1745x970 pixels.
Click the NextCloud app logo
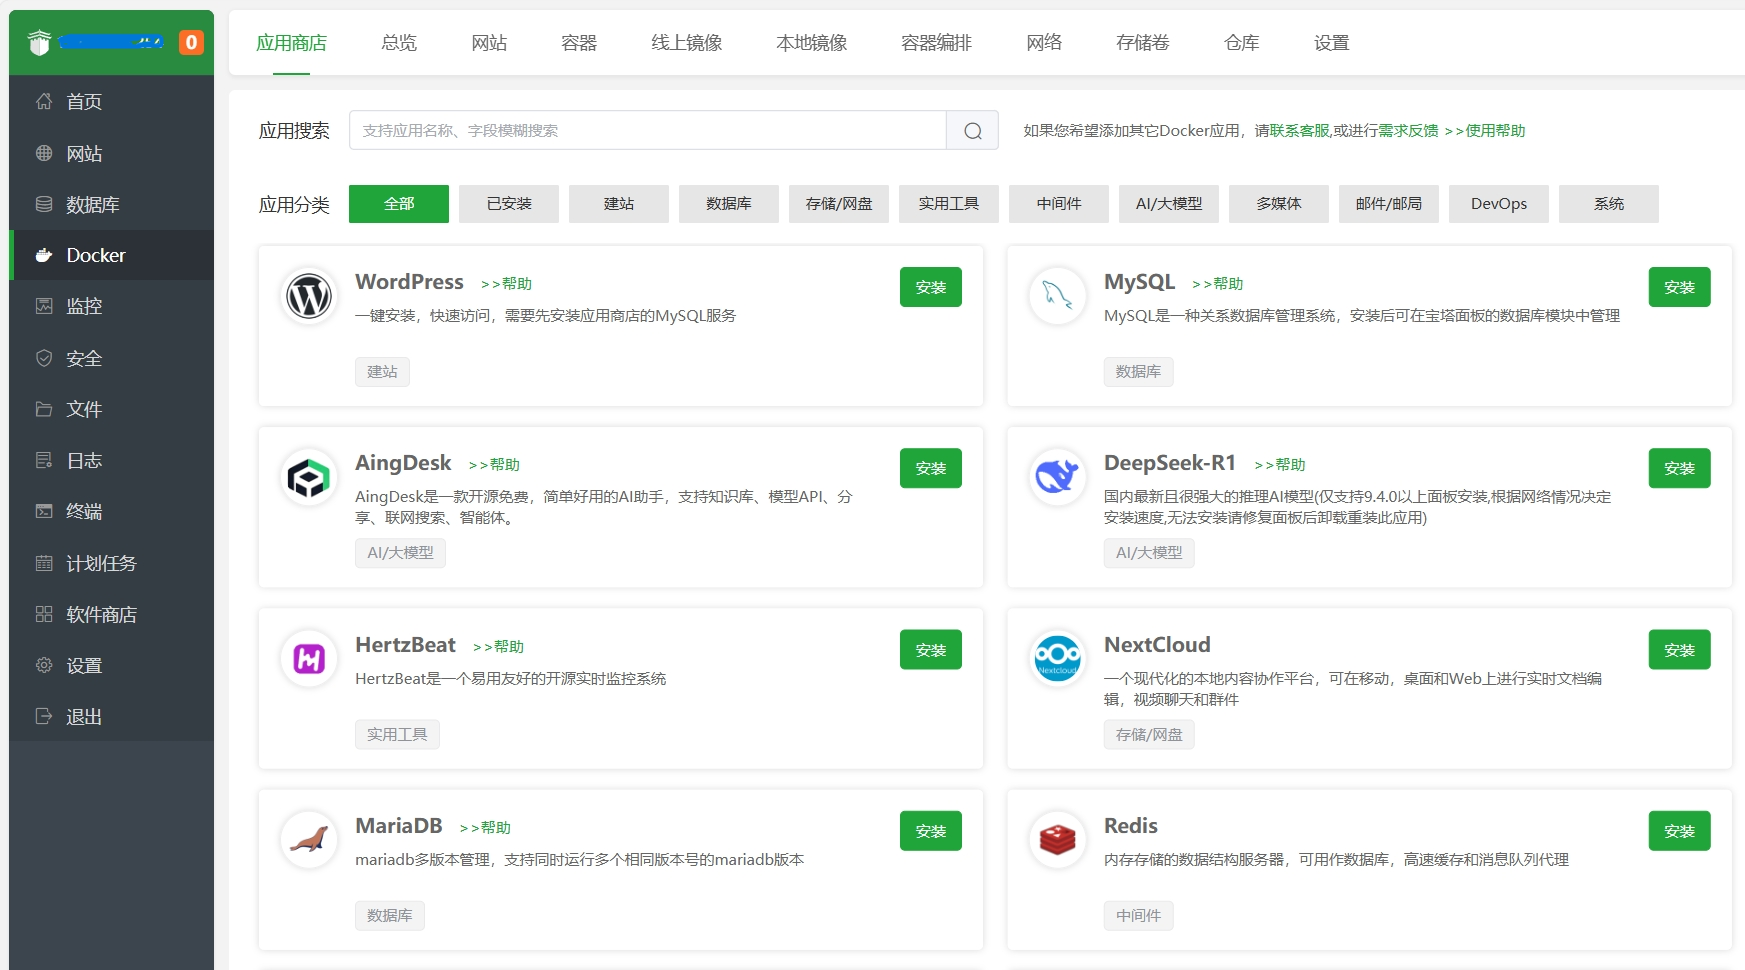(x=1057, y=659)
